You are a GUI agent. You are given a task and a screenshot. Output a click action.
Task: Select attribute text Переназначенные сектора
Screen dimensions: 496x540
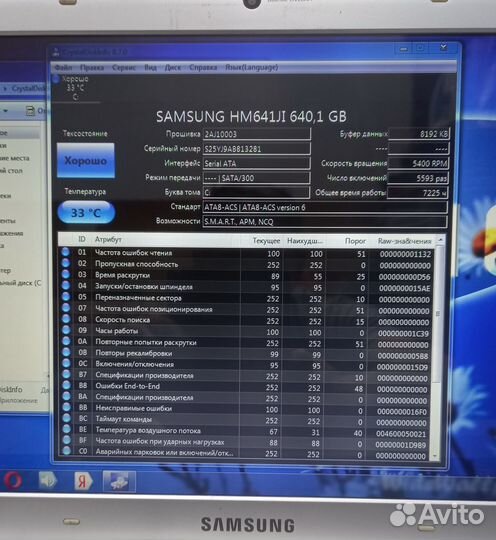138,298
